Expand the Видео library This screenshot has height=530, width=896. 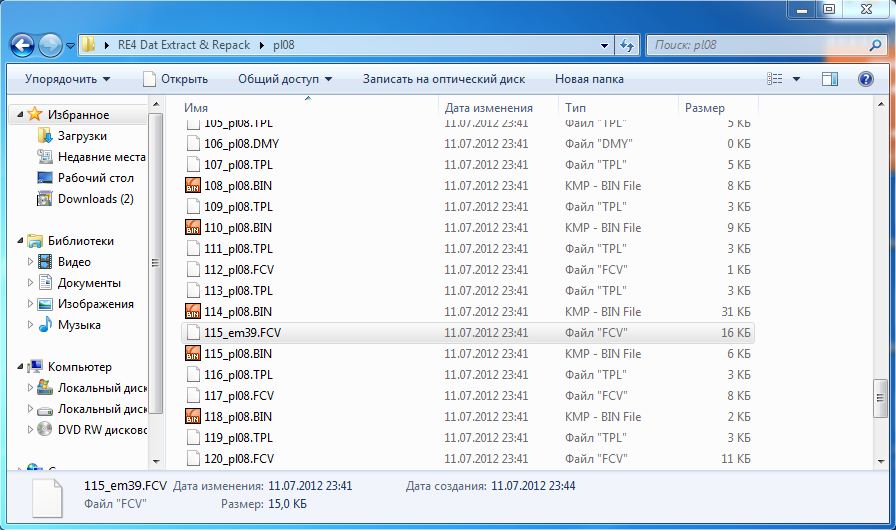click(x=30, y=262)
